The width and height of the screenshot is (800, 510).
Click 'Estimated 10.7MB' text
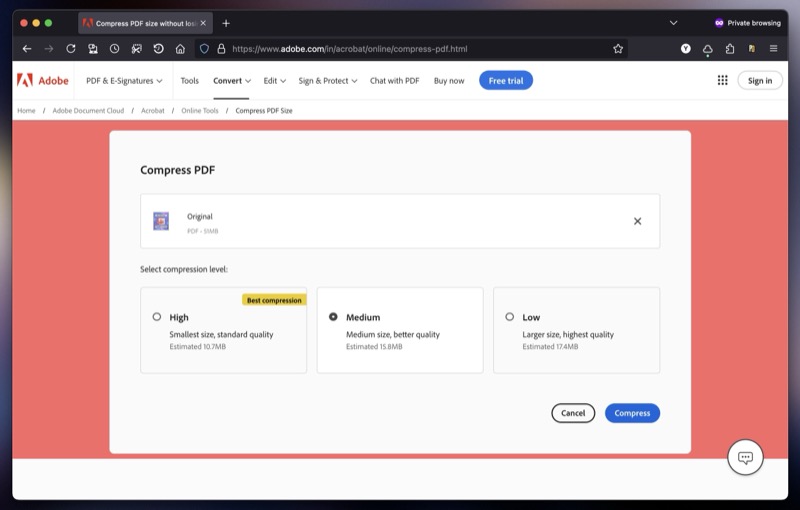click(197, 347)
